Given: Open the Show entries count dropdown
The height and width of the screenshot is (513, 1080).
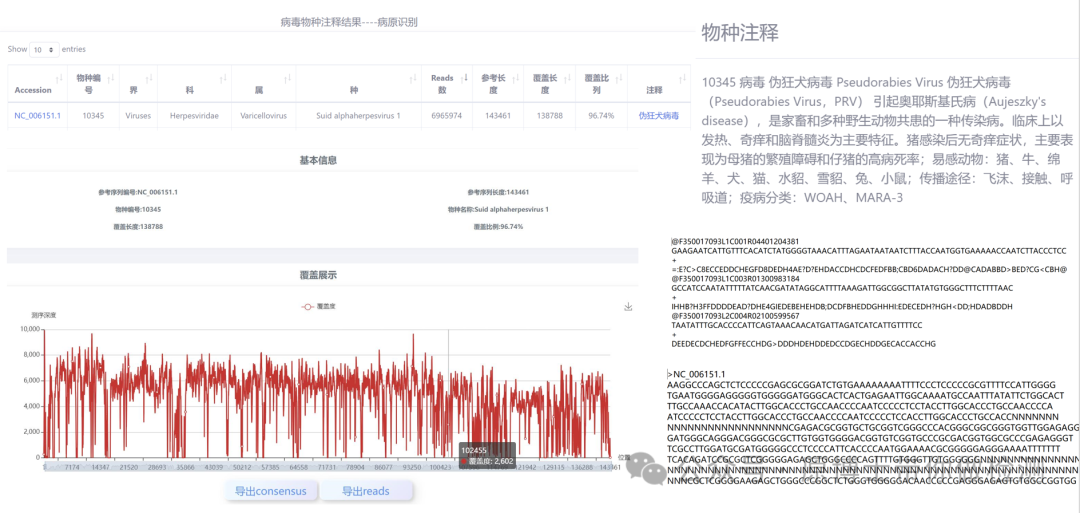Looking at the screenshot, I should pyautogui.click(x=44, y=49).
